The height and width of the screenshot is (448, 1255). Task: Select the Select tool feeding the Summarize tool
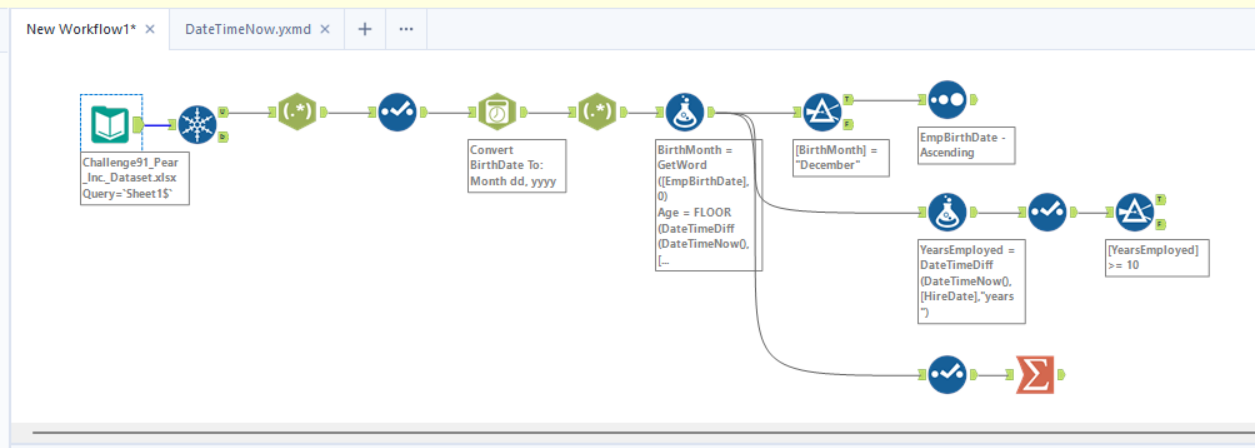[946, 375]
